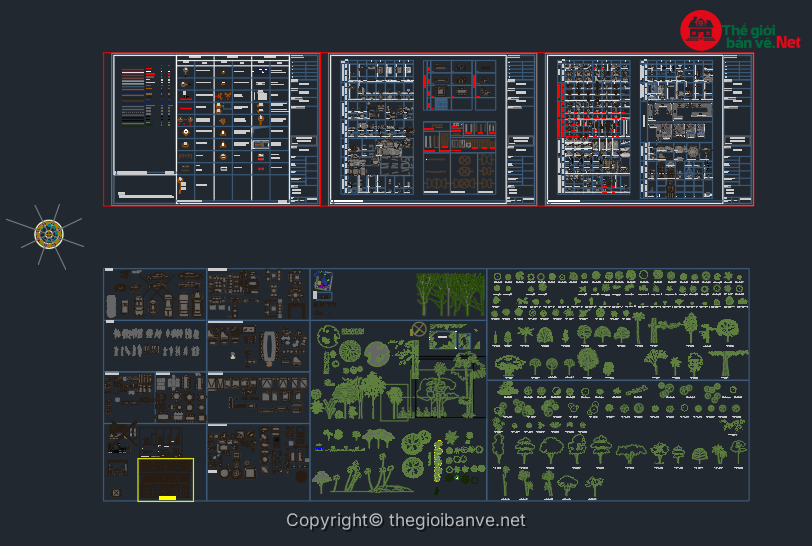The image size is (812, 546).
Task: Click the oval conference table block
Action: 267,348
